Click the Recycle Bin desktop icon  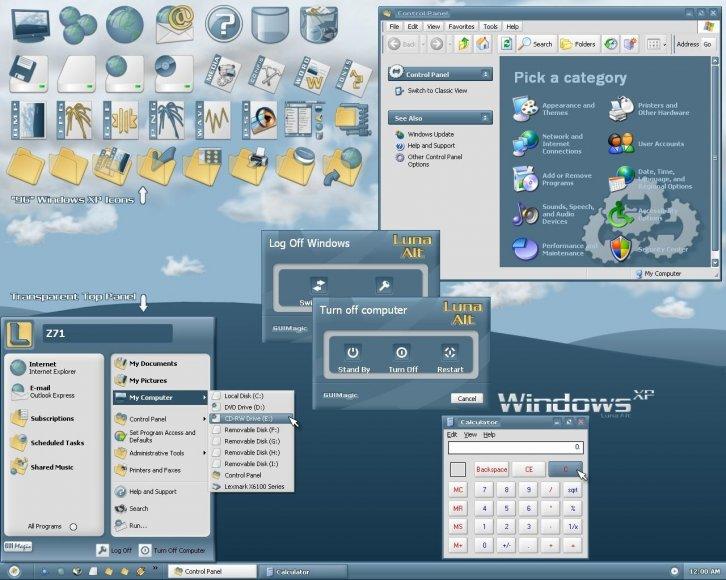[319, 25]
